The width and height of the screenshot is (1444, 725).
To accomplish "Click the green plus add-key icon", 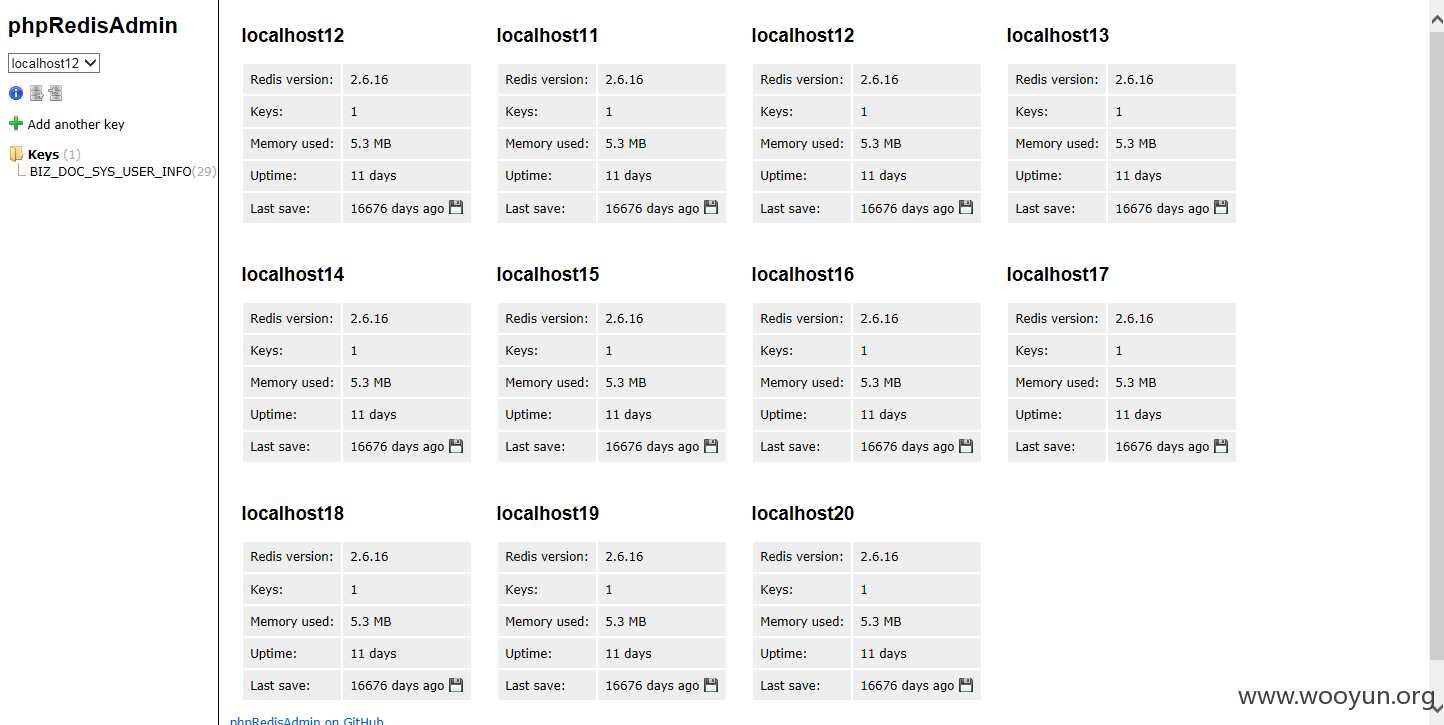I will 15,124.
